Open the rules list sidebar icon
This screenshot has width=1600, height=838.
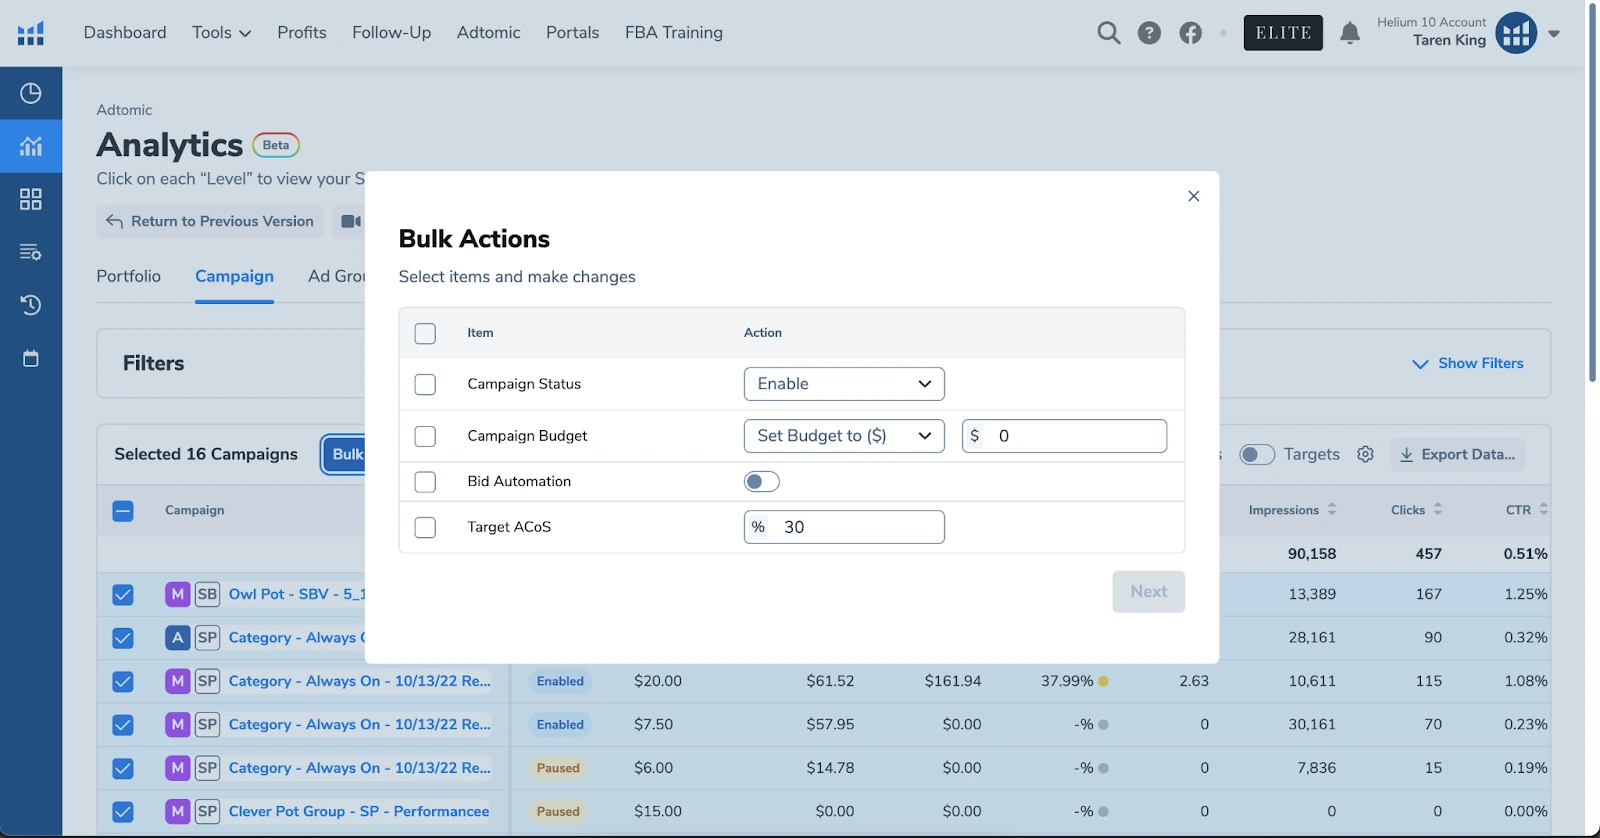31,252
